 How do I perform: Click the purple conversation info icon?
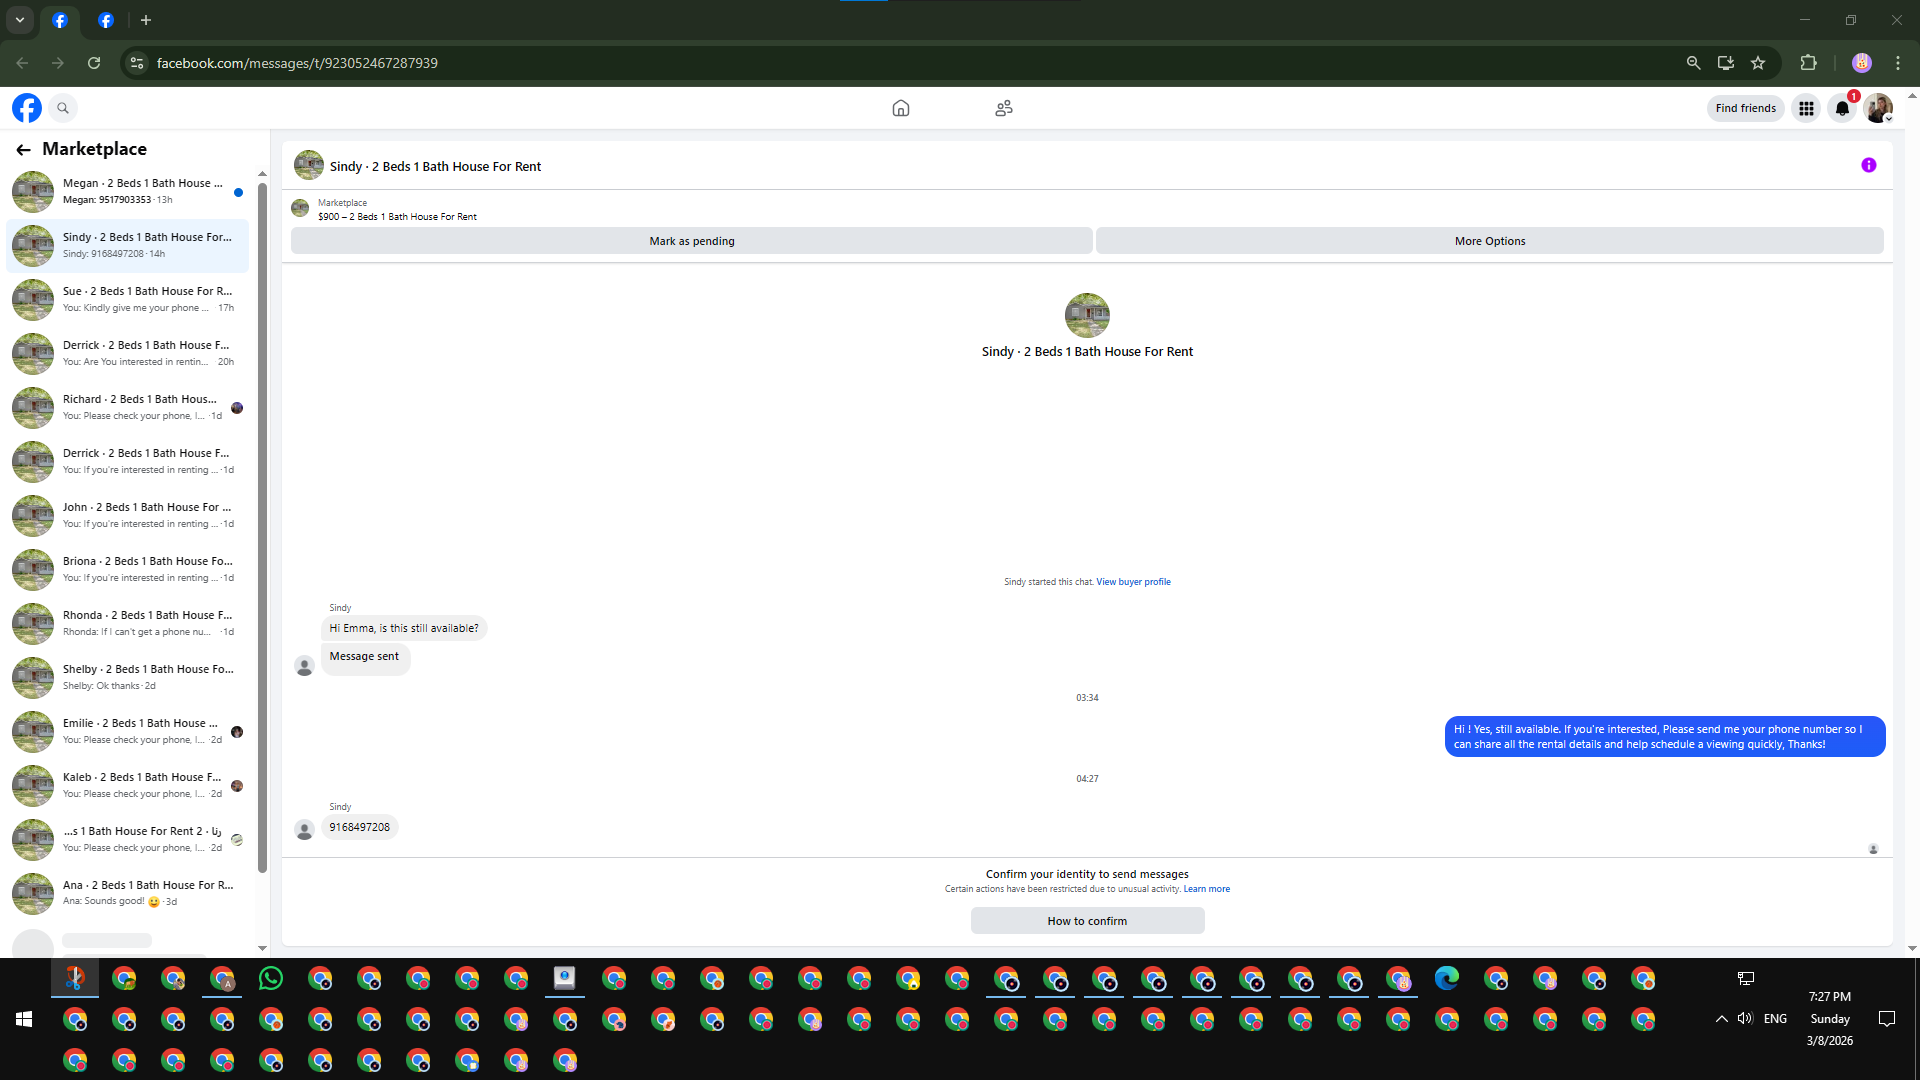(x=1868, y=166)
